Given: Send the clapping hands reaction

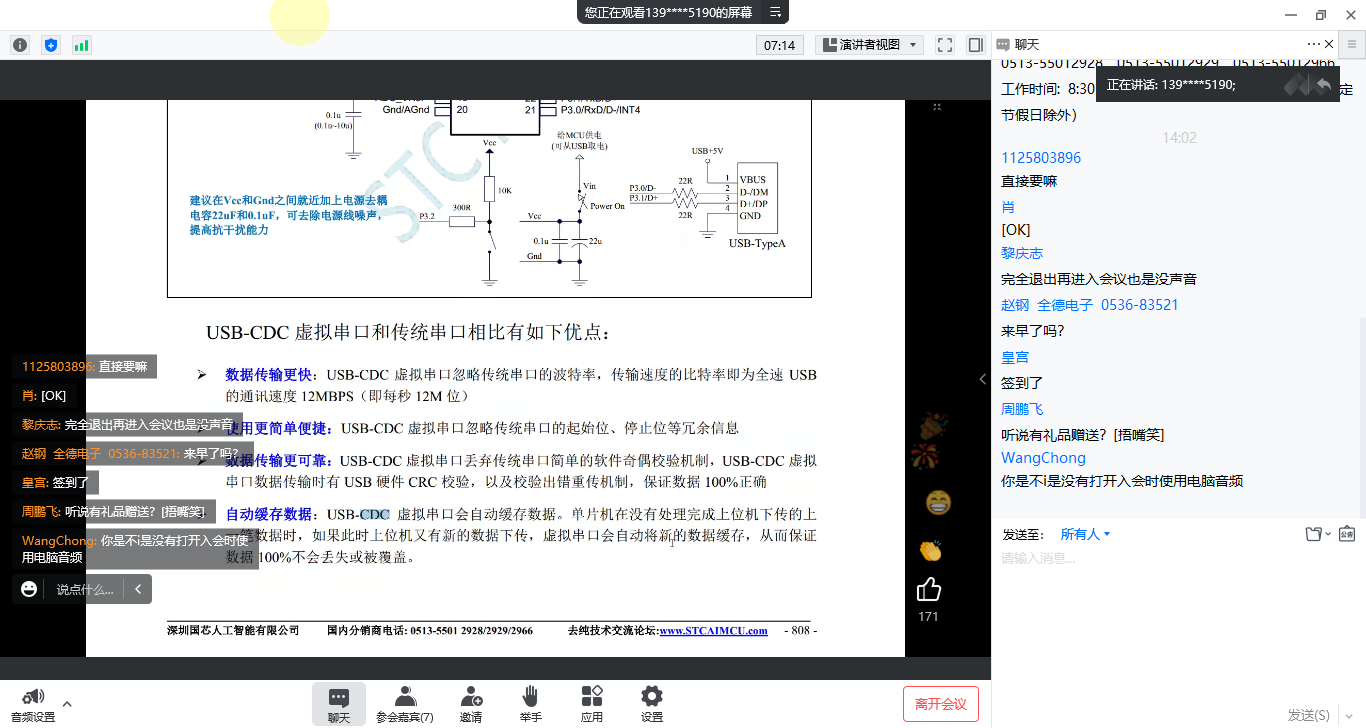Looking at the screenshot, I should pyautogui.click(x=930, y=550).
